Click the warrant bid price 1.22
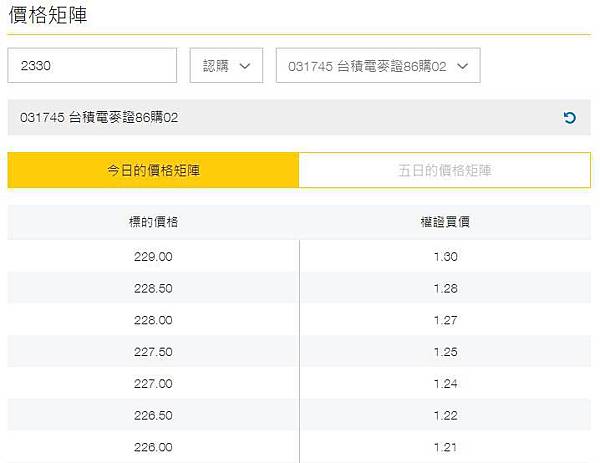Screen dimensions: 600x463 coord(445,415)
